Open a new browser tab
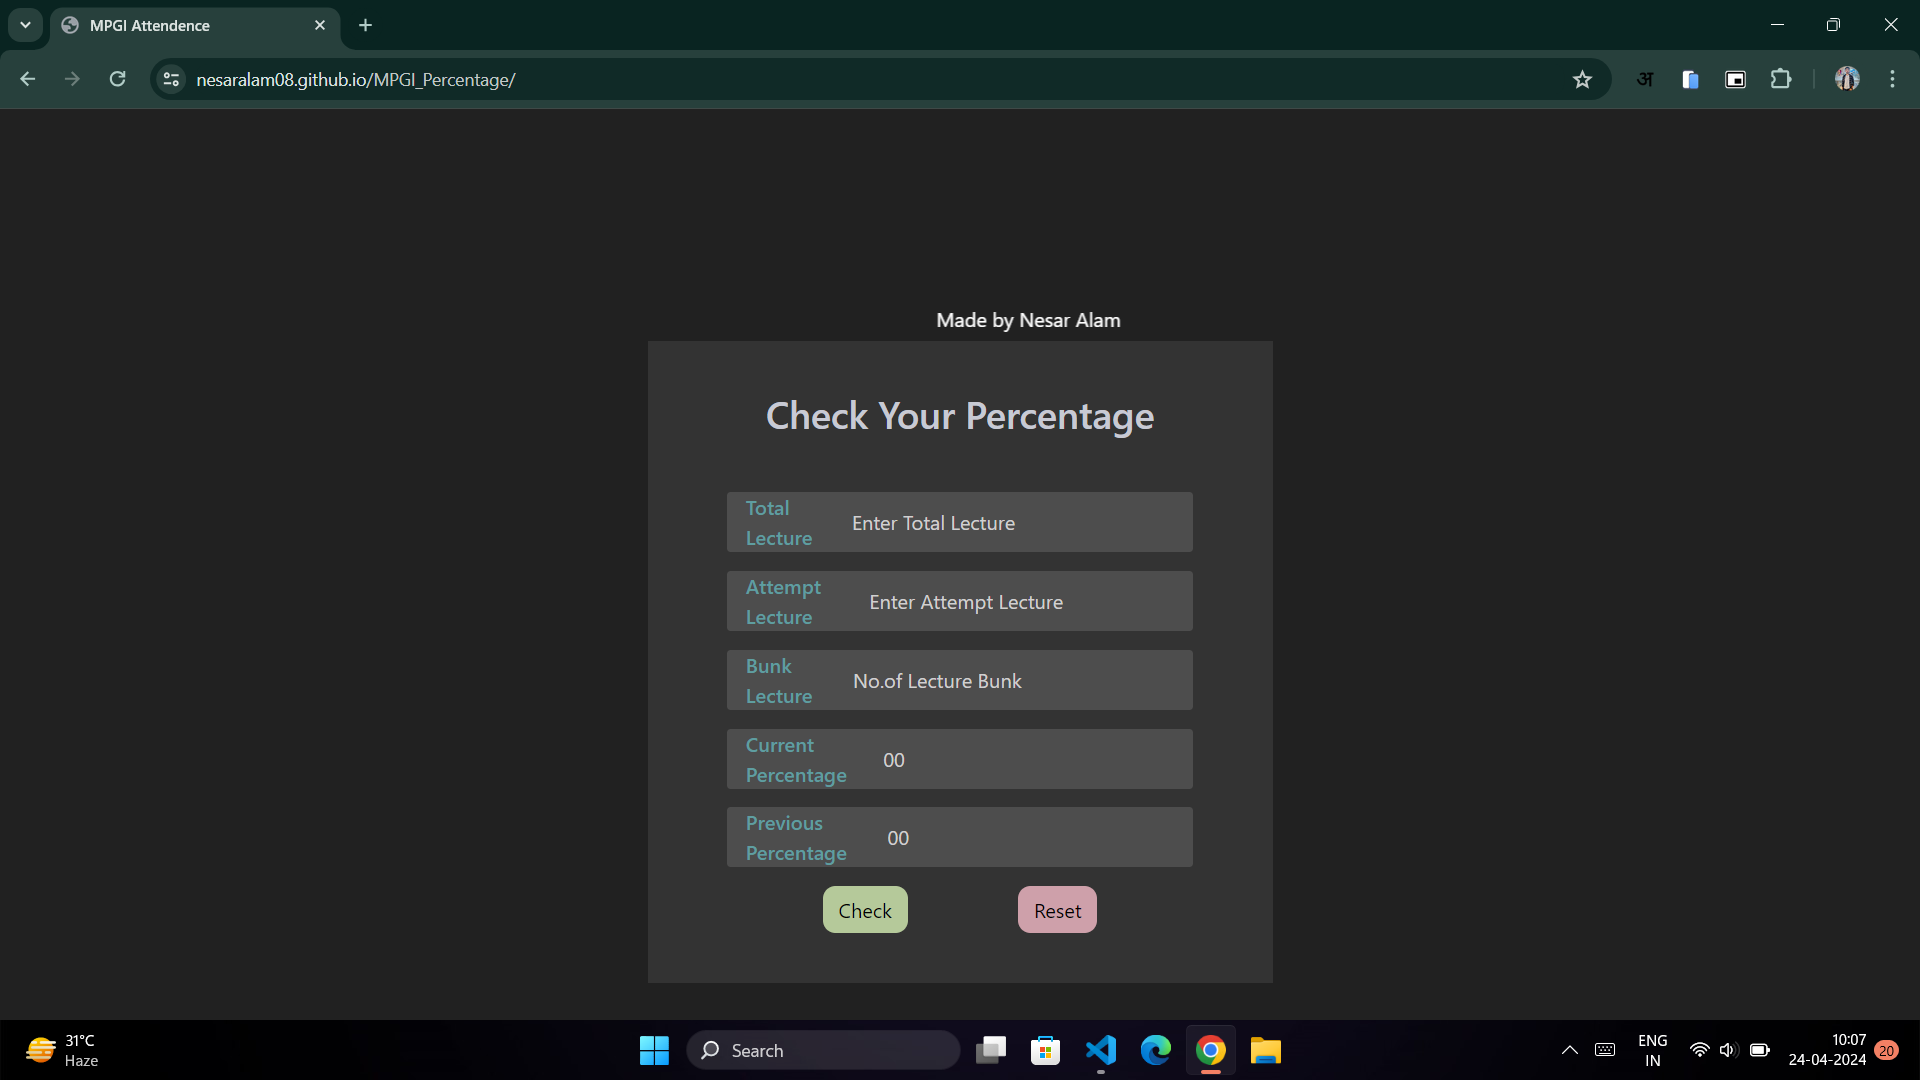Screen dimensions: 1920x1080 (366, 25)
